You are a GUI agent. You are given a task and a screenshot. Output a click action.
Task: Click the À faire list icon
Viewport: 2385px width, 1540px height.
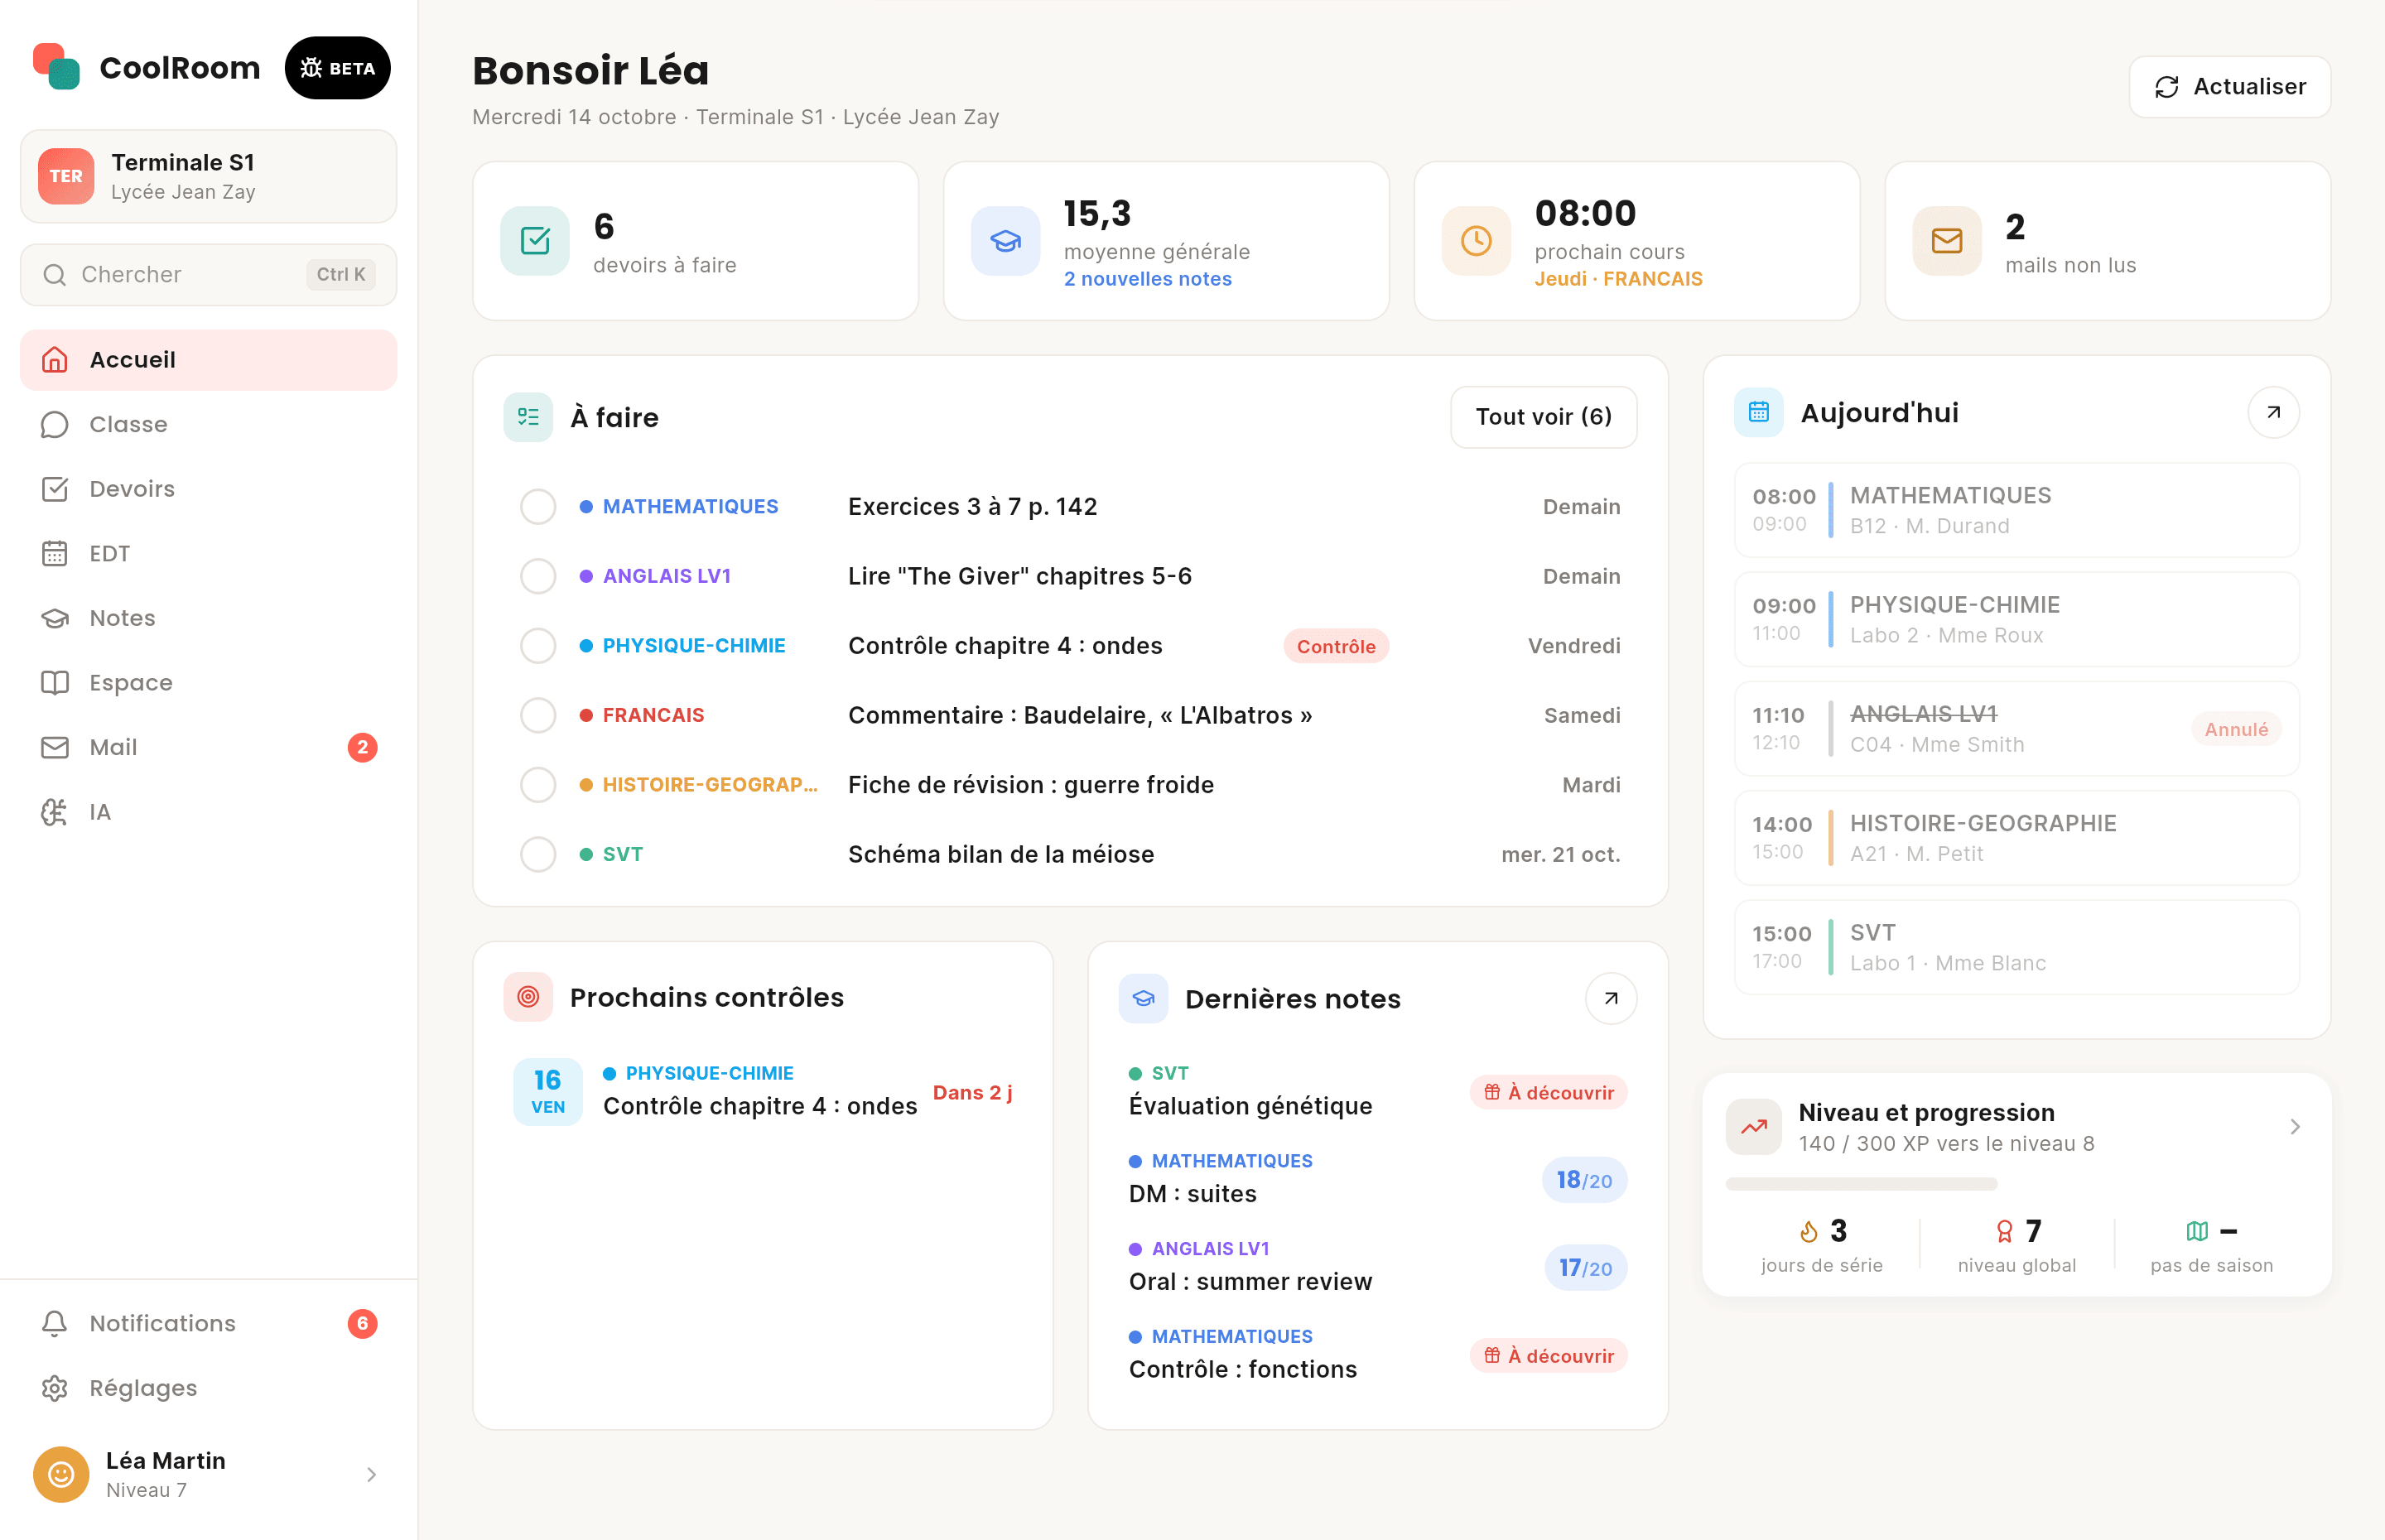tap(528, 417)
